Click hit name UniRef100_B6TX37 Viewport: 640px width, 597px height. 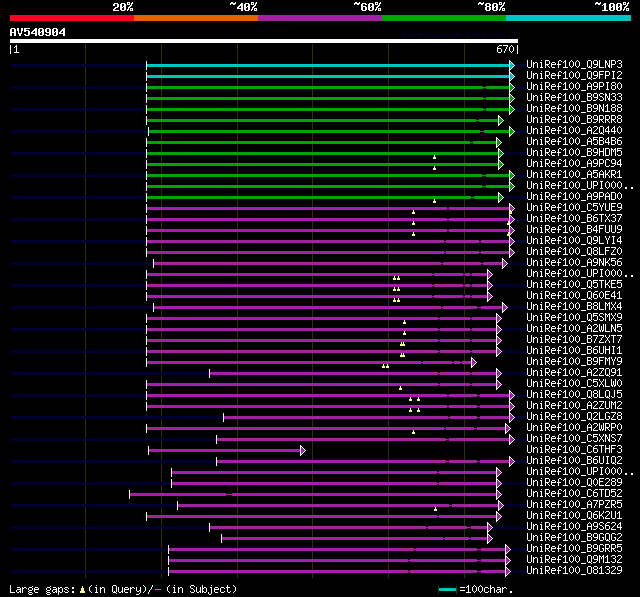[574, 219]
